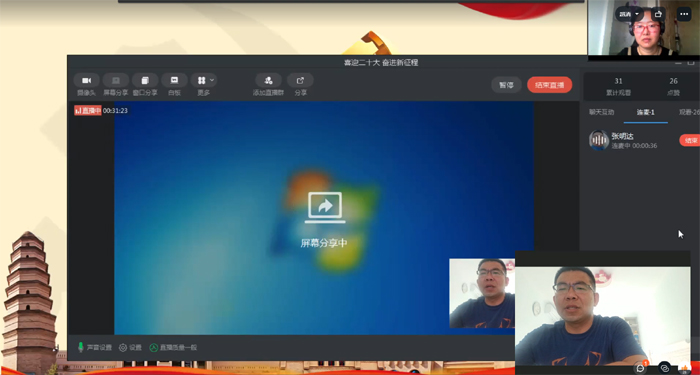Click pop-out icon on top-right video
Screen dimensions: 700x375
[658, 14]
